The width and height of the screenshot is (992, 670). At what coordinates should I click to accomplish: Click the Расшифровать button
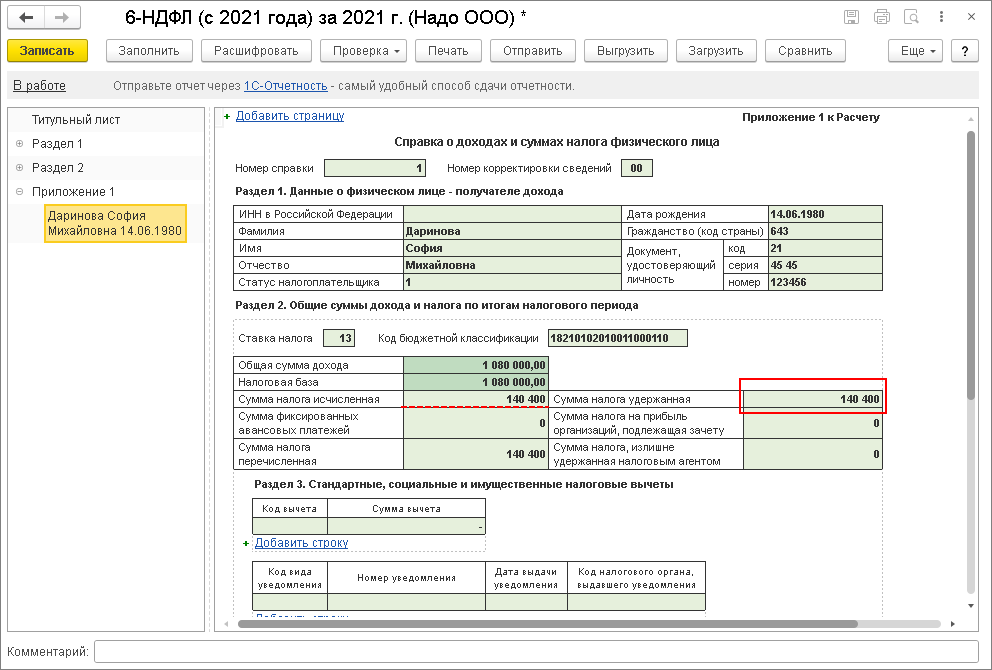click(x=256, y=51)
